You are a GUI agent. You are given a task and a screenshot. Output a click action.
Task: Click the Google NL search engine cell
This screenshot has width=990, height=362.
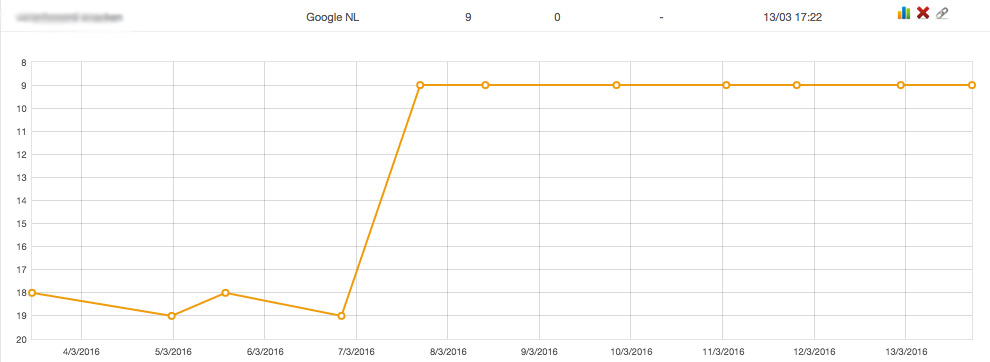333,18
